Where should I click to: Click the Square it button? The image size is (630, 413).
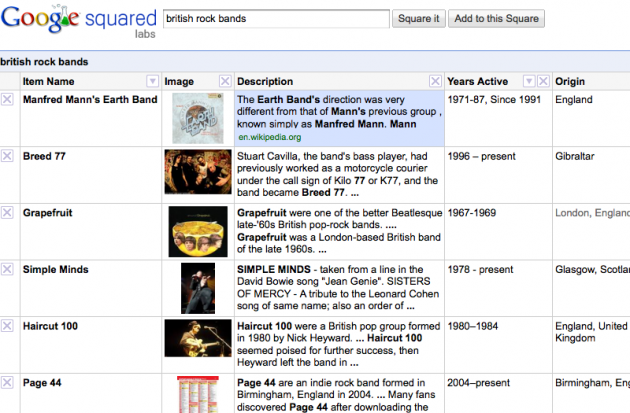tap(419, 19)
